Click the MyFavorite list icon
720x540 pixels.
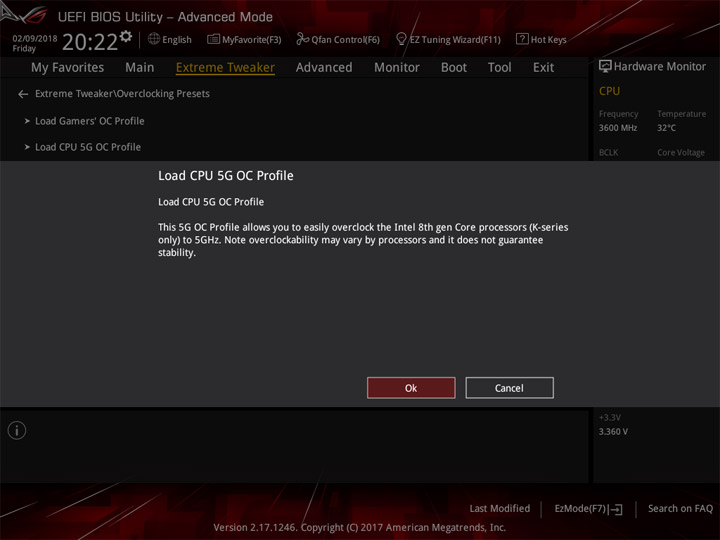[x=213, y=39]
